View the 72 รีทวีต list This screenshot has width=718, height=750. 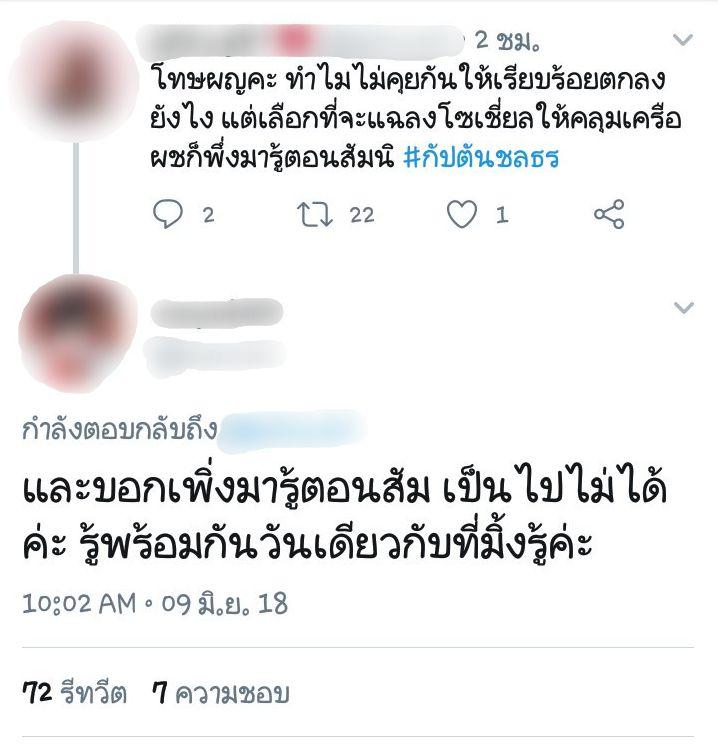coord(75,693)
